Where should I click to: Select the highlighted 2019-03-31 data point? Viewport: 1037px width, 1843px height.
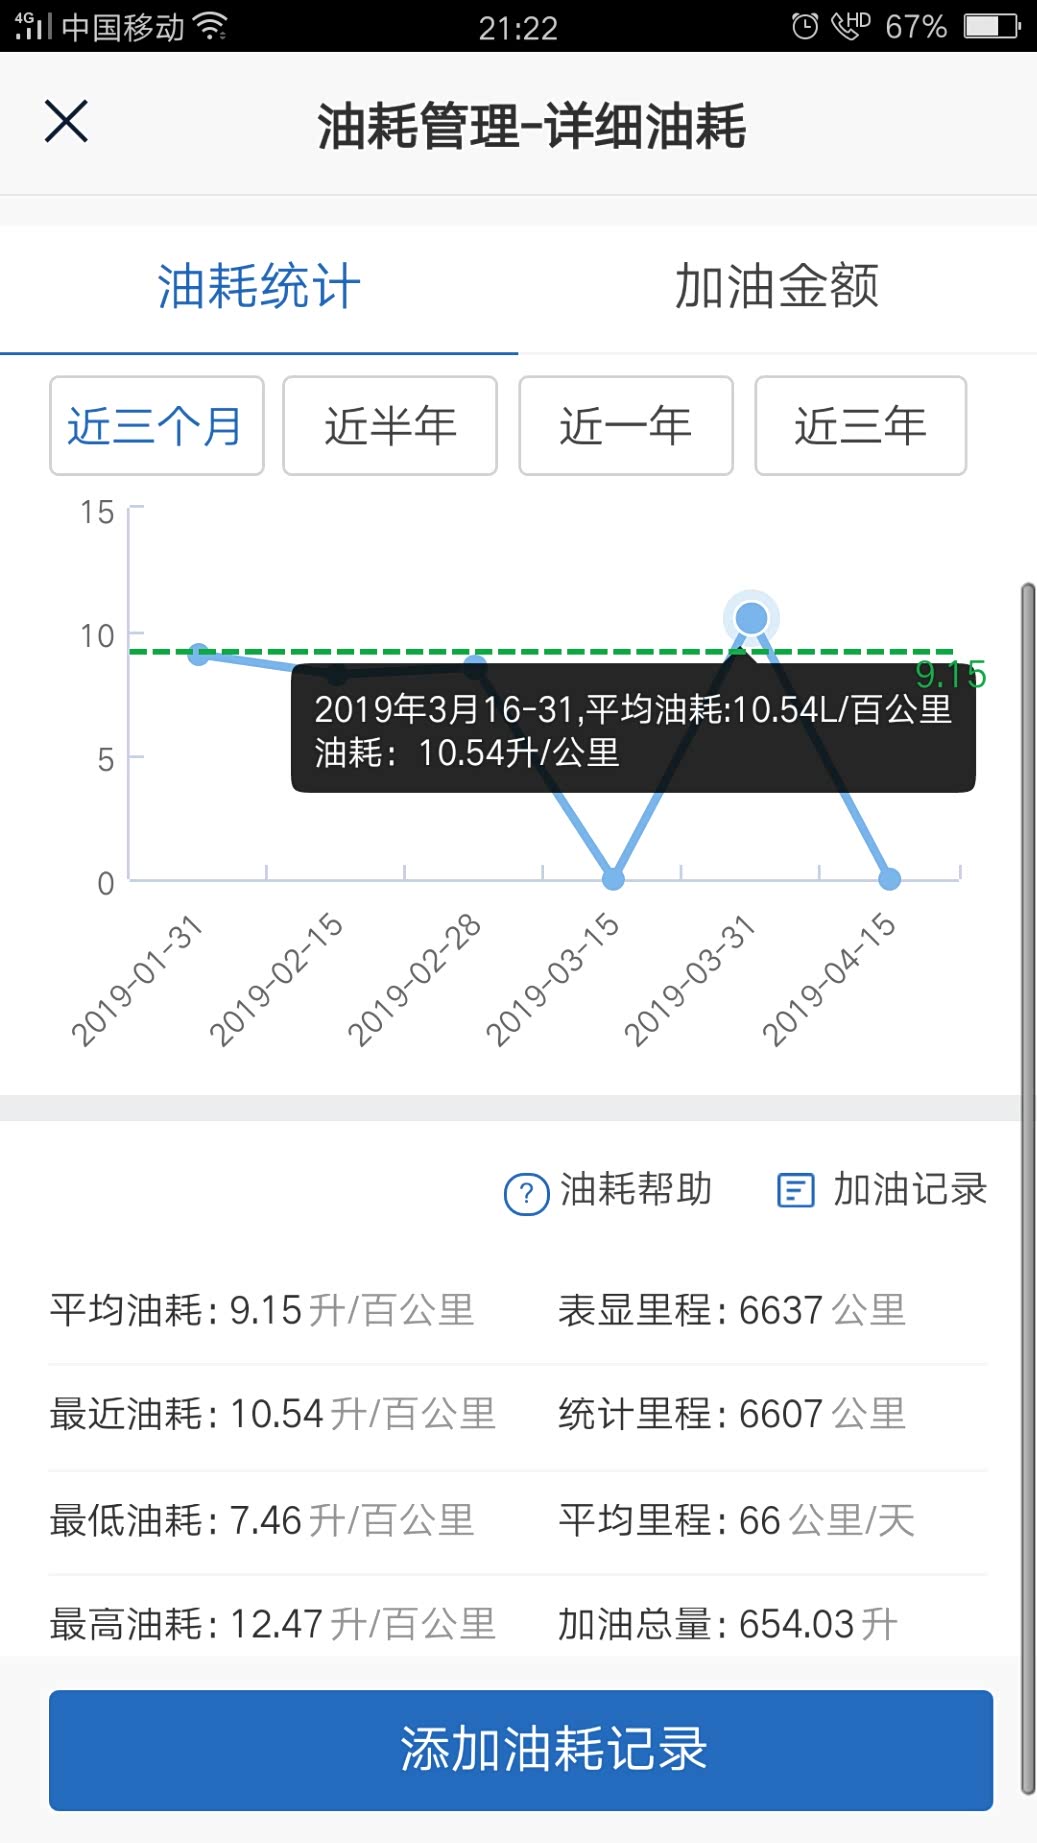[x=751, y=619]
